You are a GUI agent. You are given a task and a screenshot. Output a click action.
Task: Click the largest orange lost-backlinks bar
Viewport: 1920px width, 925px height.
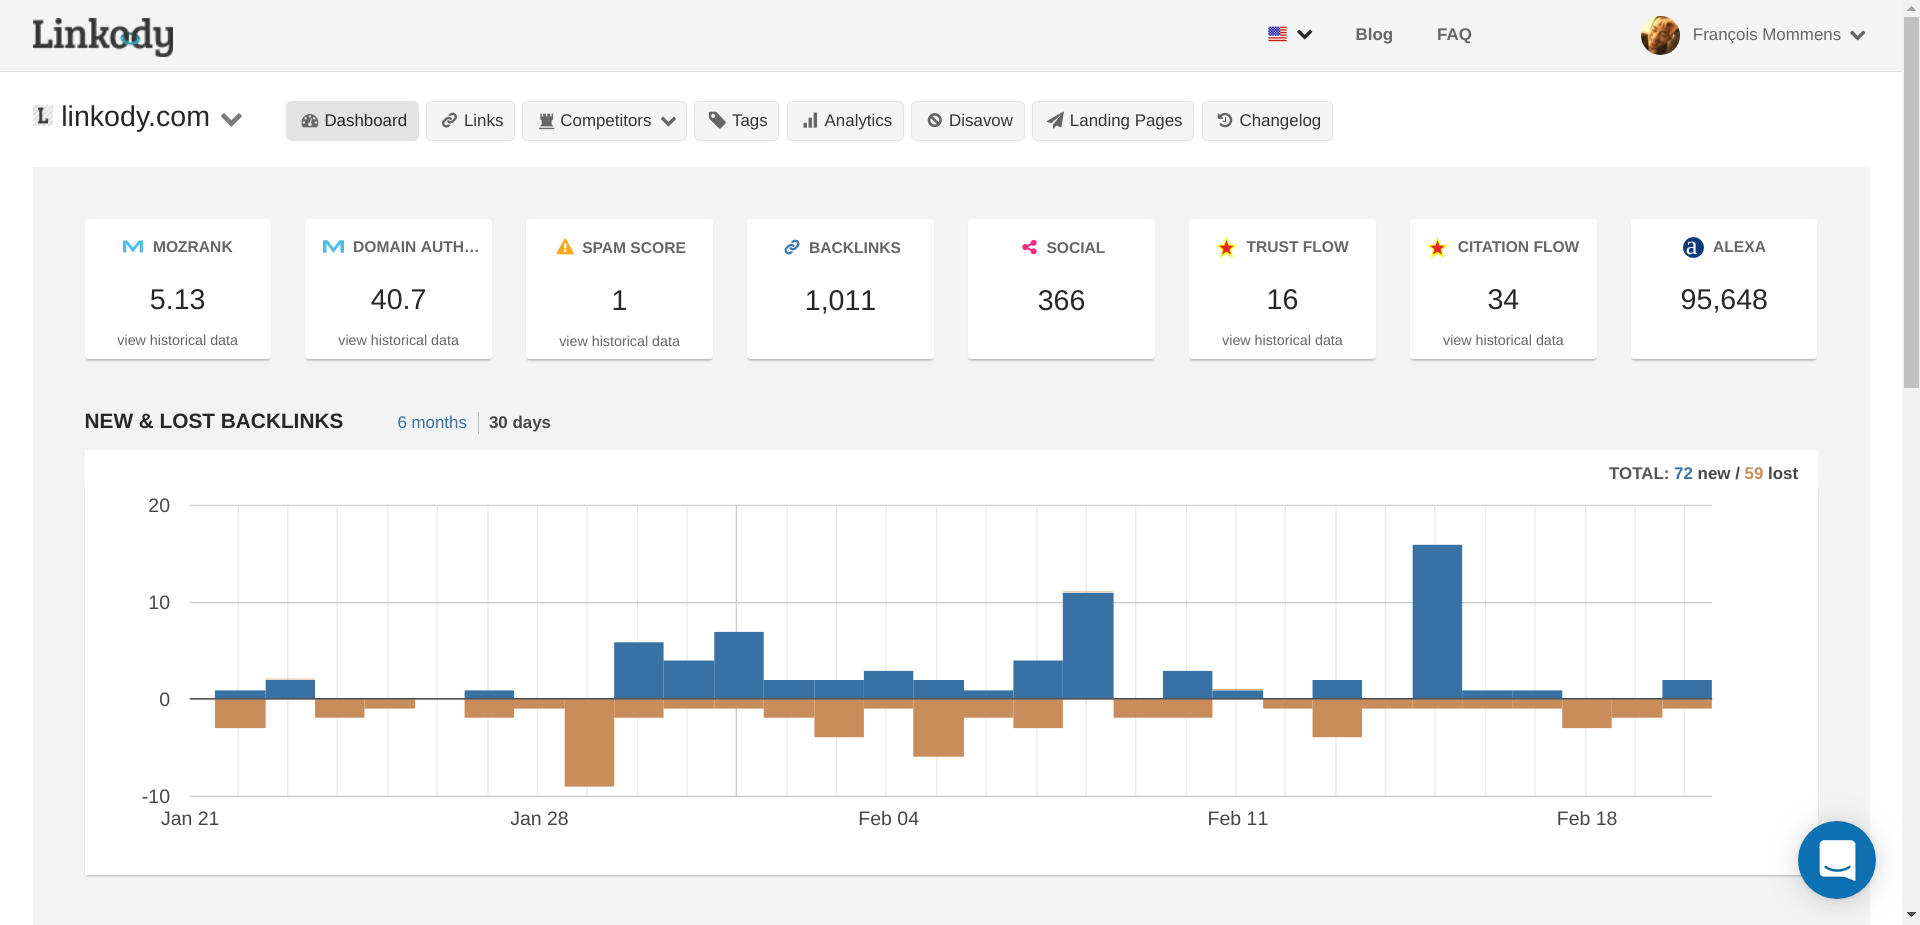click(x=589, y=743)
